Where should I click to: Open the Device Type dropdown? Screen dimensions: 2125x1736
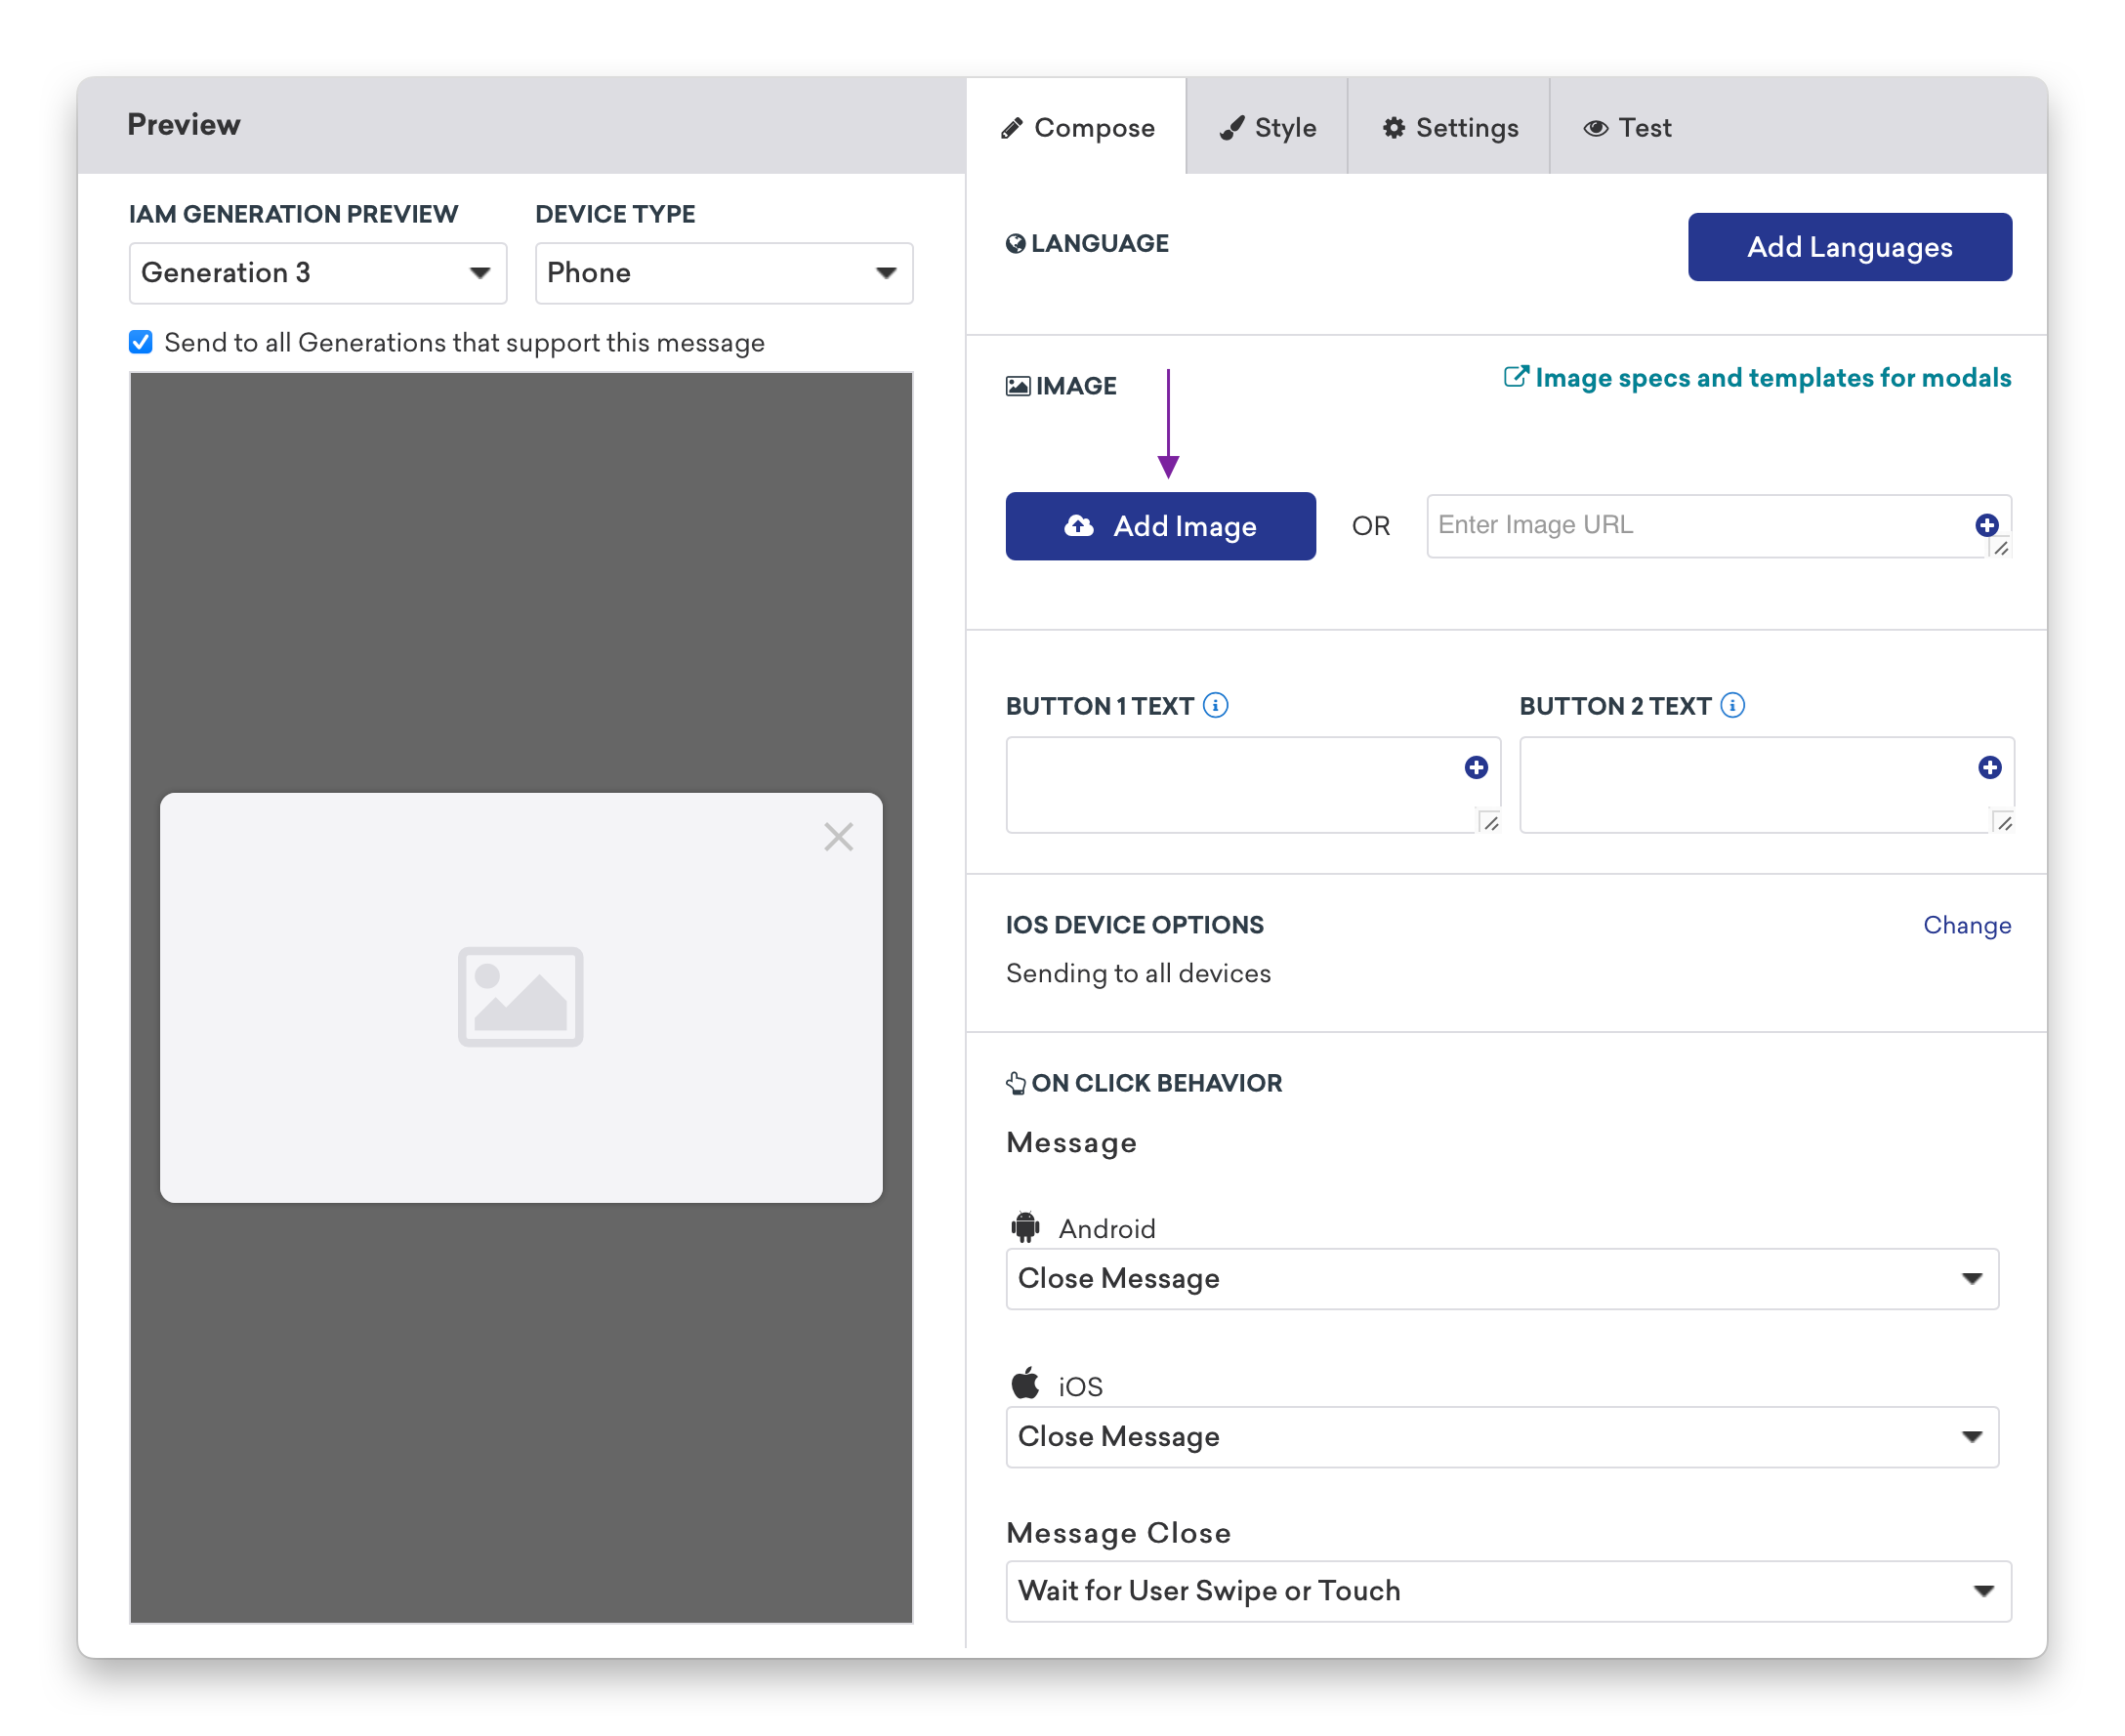[723, 273]
